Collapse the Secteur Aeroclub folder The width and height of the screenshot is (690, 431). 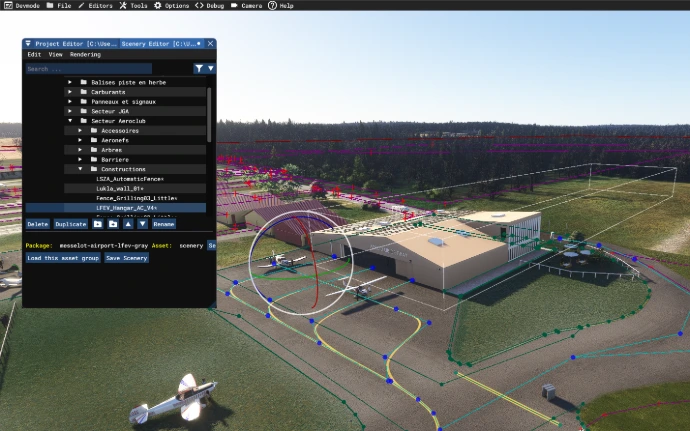(70, 121)
